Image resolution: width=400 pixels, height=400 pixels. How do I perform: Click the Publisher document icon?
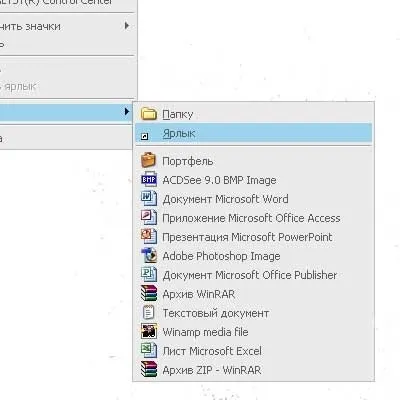[x=149, y=275]
